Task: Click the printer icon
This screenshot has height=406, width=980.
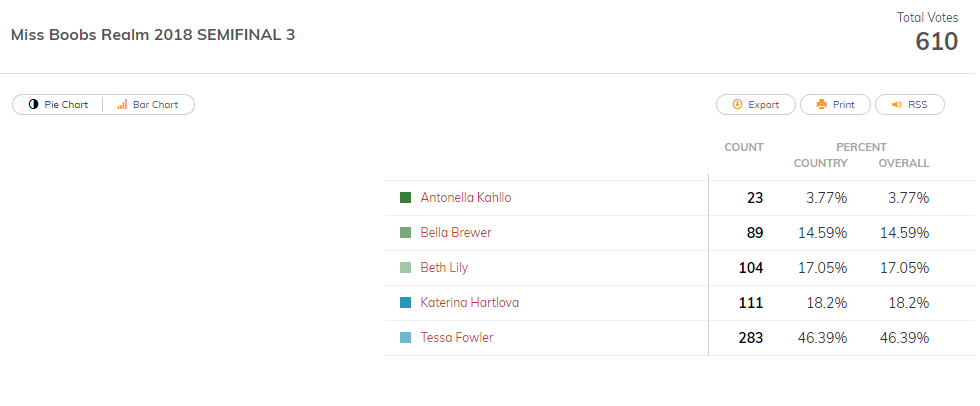Action: pyautogui.click(x=822, y=104)
